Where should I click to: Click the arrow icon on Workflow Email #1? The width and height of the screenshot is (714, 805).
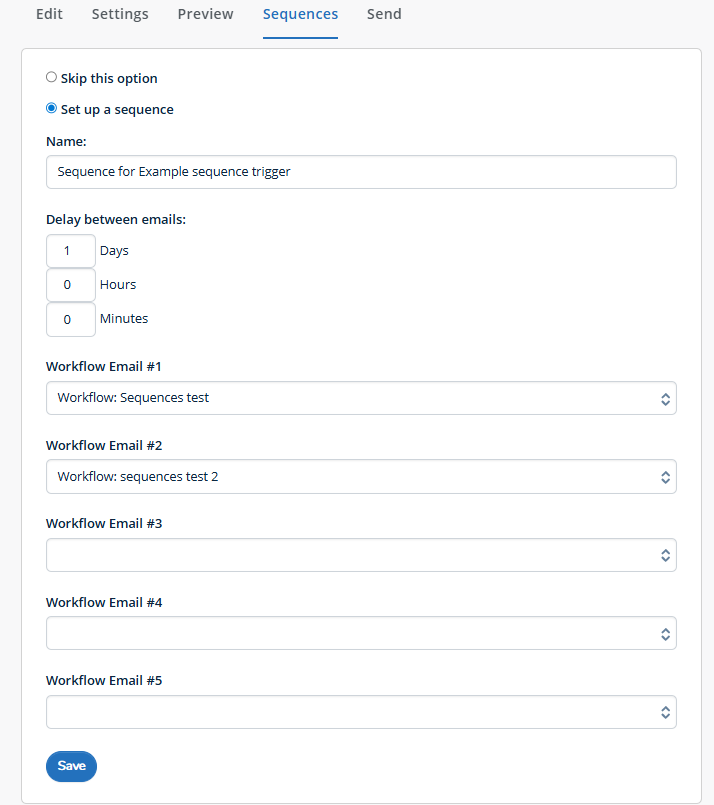pos(665,399)
